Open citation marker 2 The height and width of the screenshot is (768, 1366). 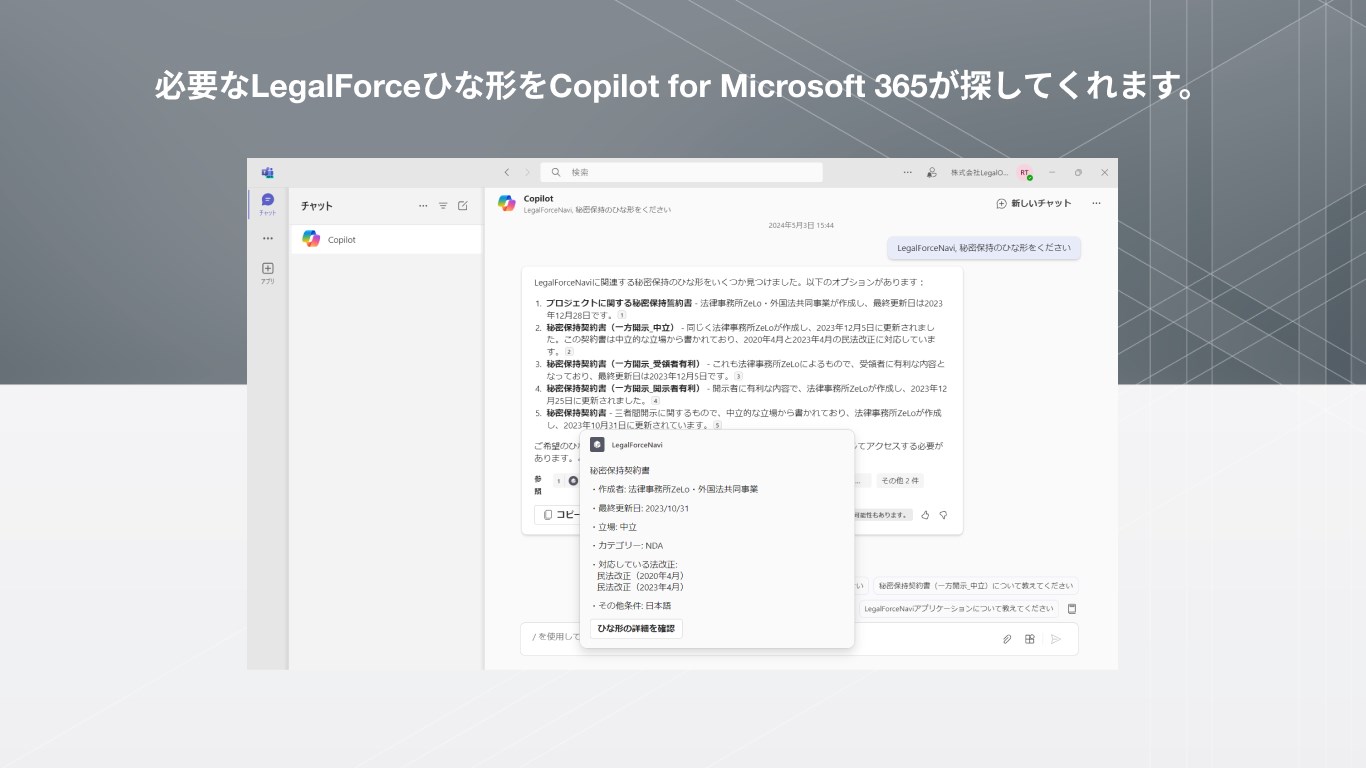[x=569, y=352]
